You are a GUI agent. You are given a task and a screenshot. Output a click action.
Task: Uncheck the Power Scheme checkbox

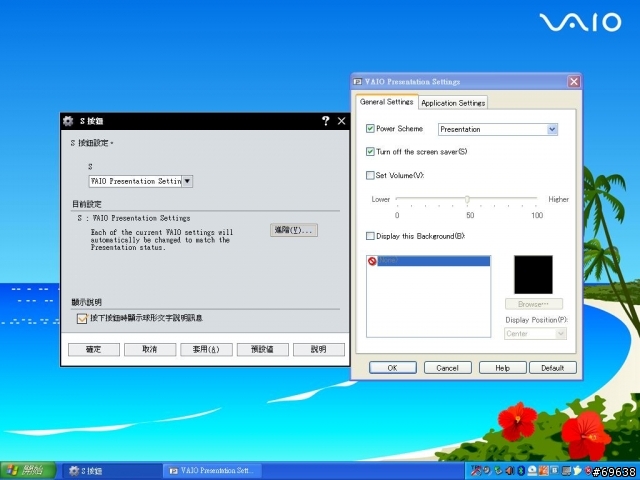coord(370,129)
